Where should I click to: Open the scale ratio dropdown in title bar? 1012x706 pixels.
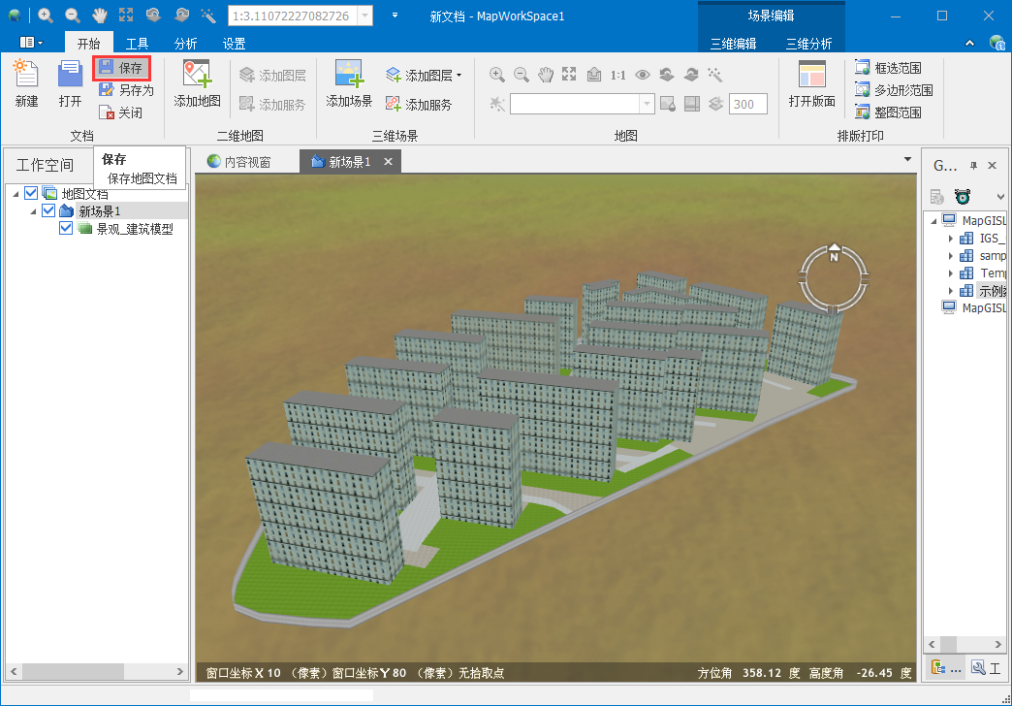click(365, 15)
